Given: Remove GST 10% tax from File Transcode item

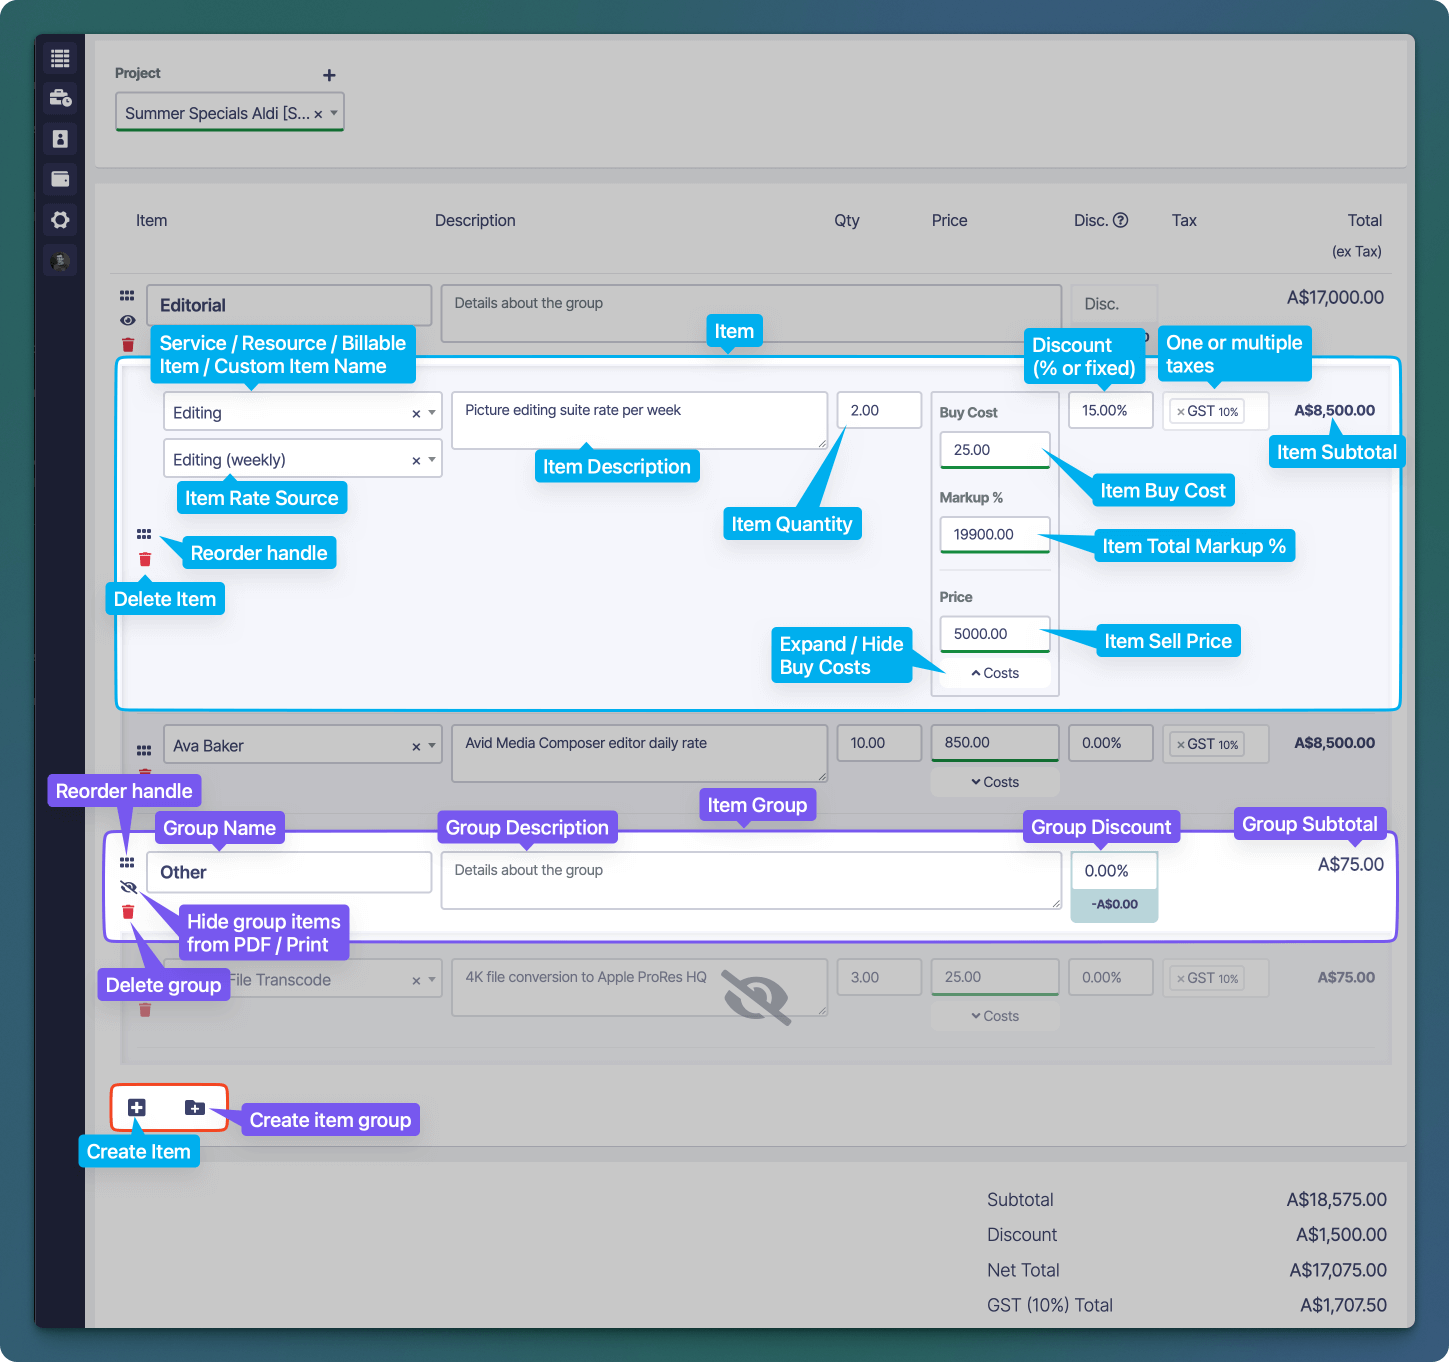Looking at the screenshot, I should tap(1180, 979).
